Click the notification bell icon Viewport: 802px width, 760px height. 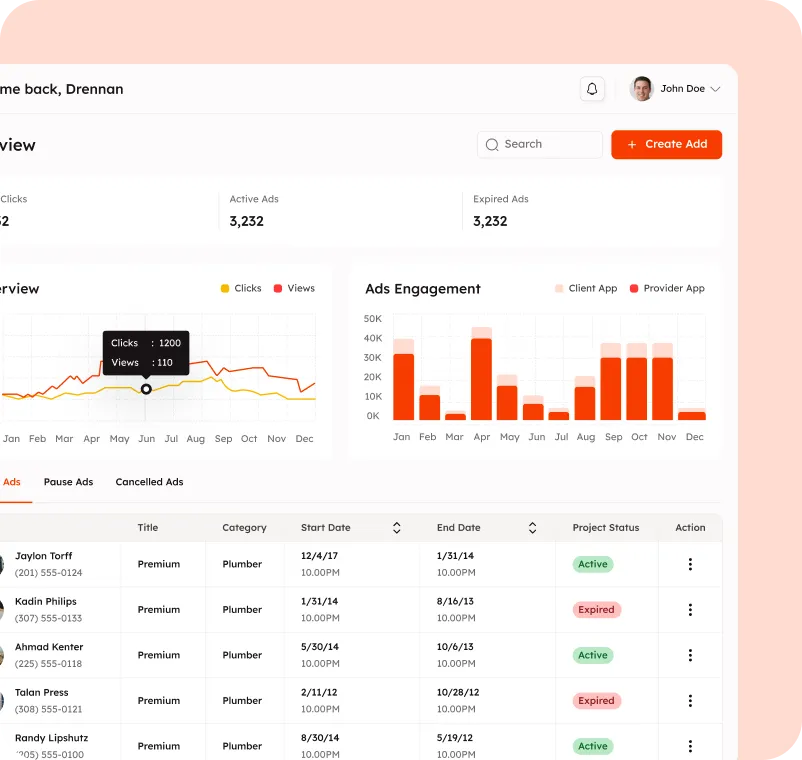[591, 88]
